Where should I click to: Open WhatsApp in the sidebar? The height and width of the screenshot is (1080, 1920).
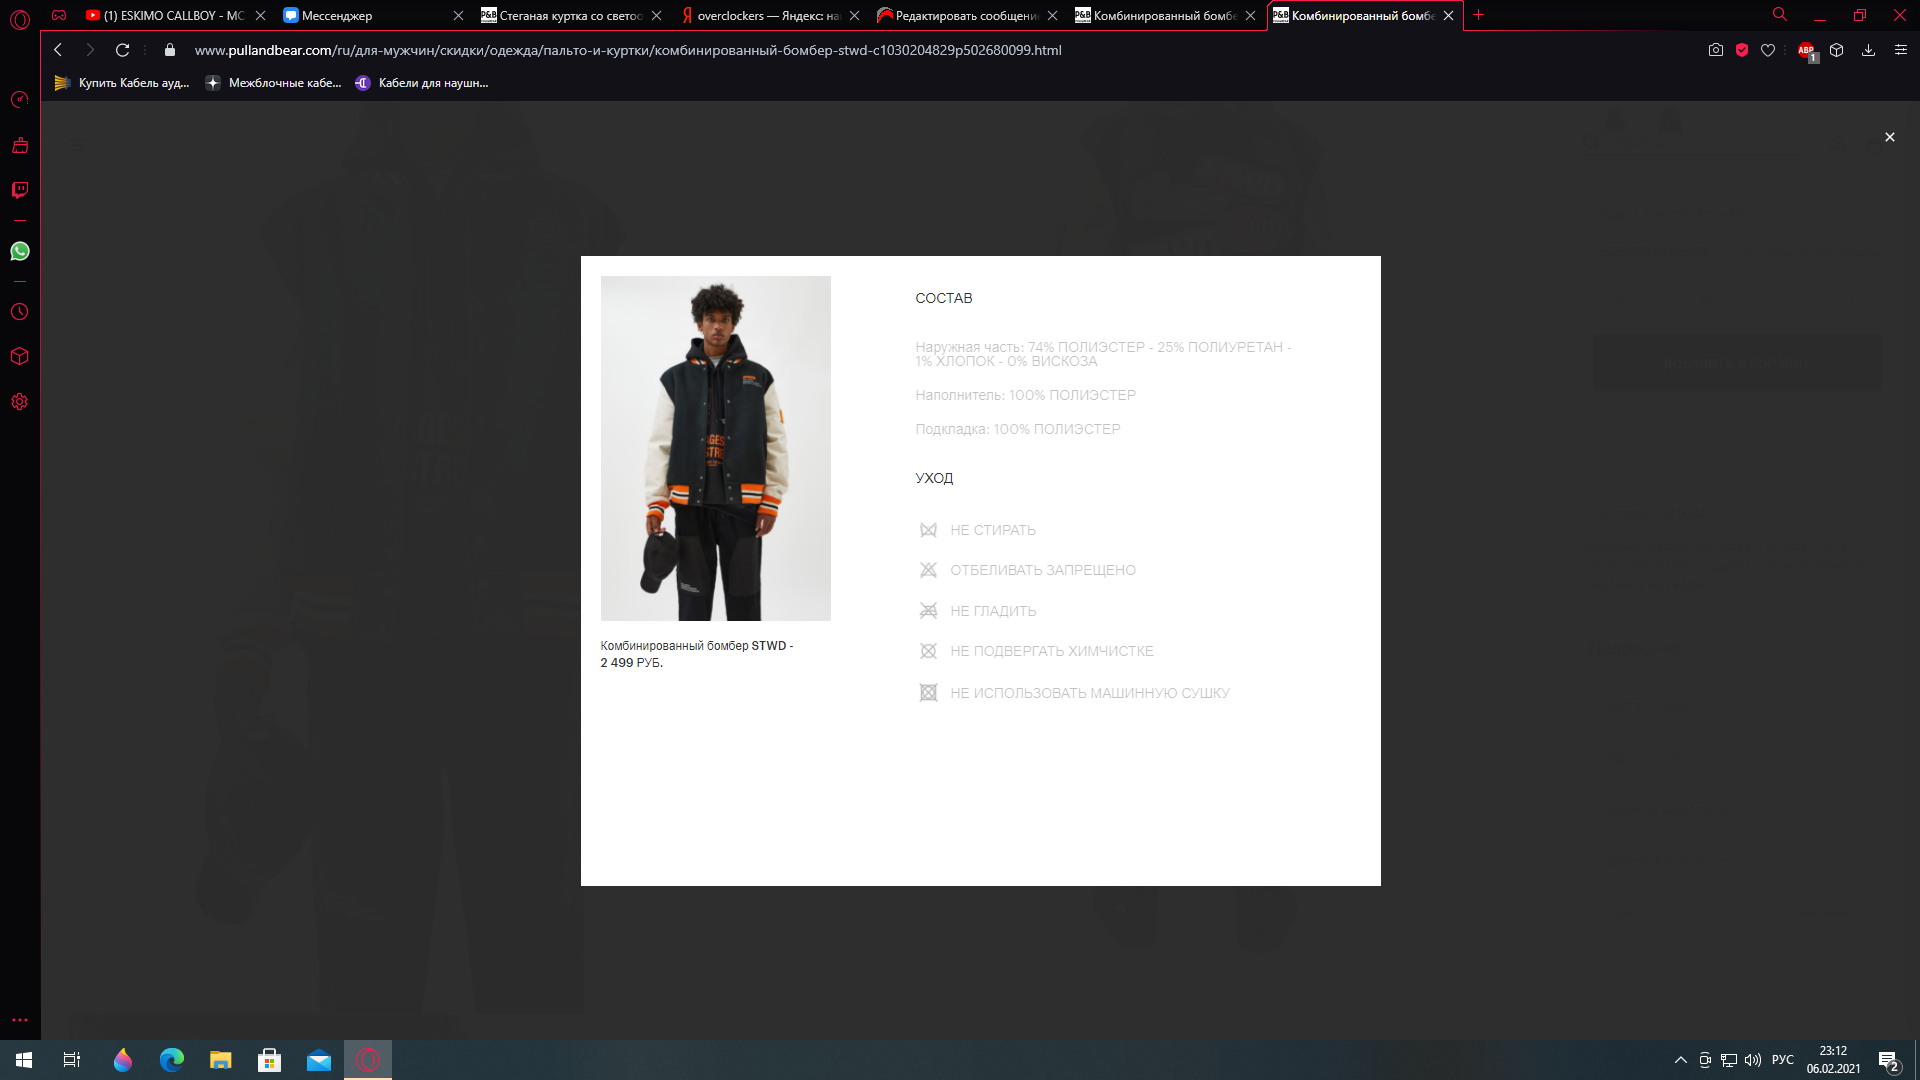point(20,251)
